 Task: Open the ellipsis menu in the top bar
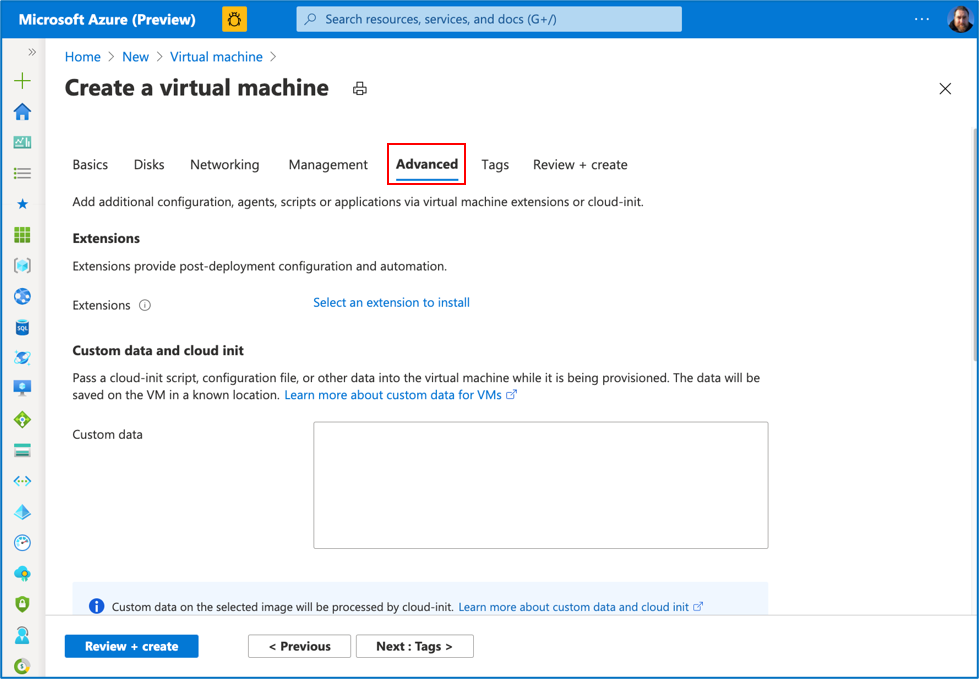tap(922, 19)
